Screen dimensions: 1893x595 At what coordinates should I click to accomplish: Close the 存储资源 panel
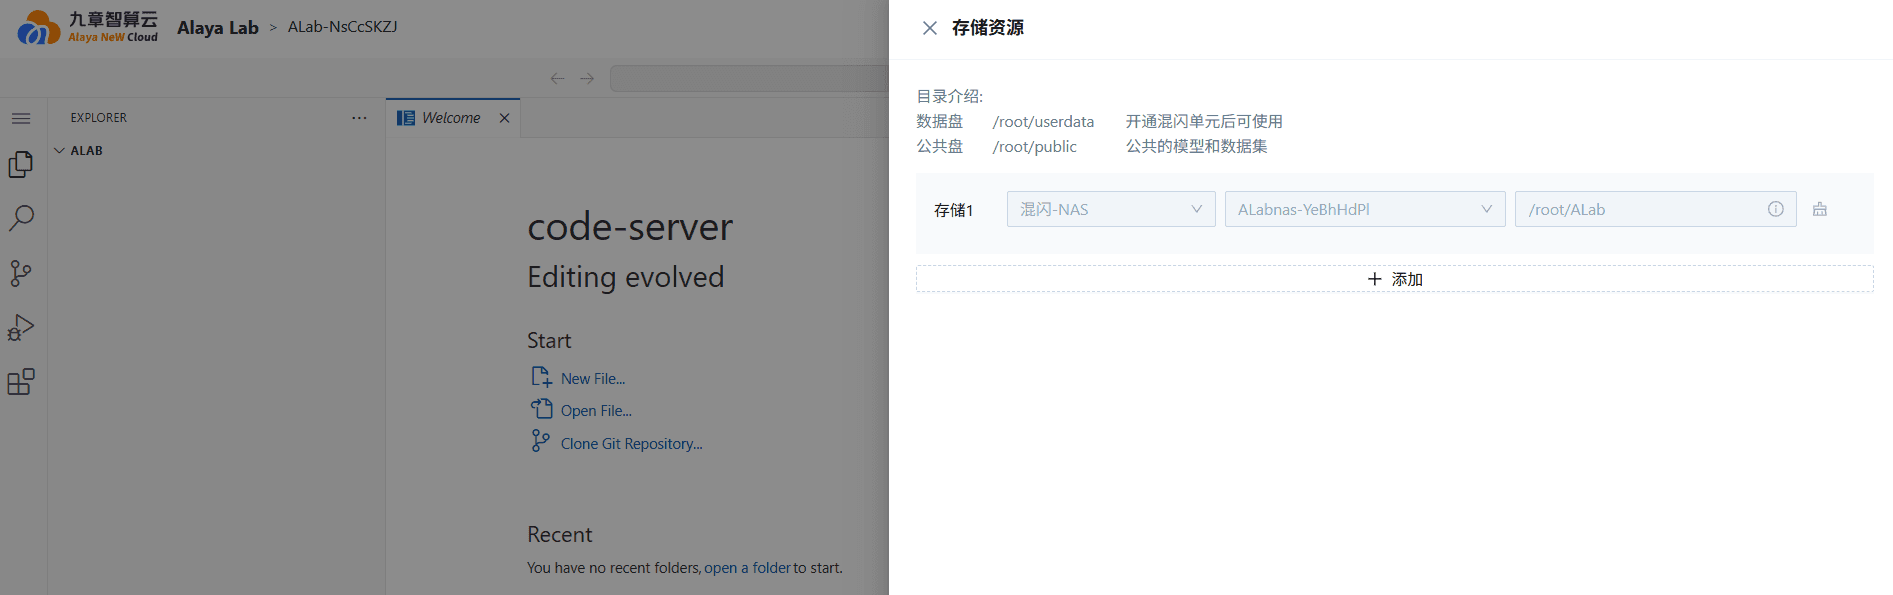[x=930, y=28]
